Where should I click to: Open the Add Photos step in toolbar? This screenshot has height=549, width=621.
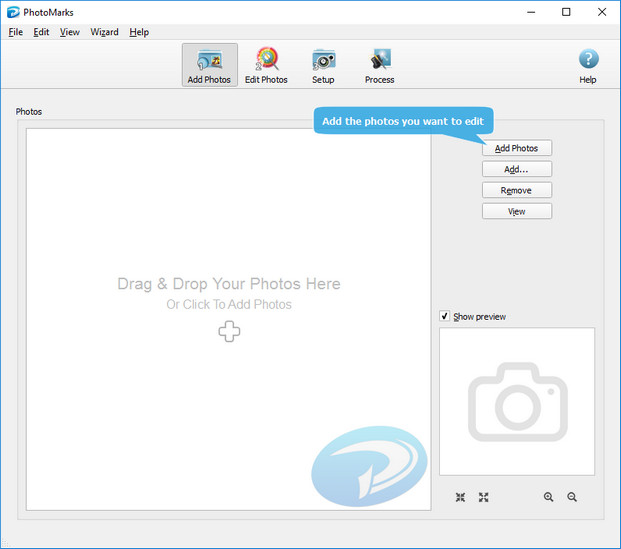[x=209, y=65]
